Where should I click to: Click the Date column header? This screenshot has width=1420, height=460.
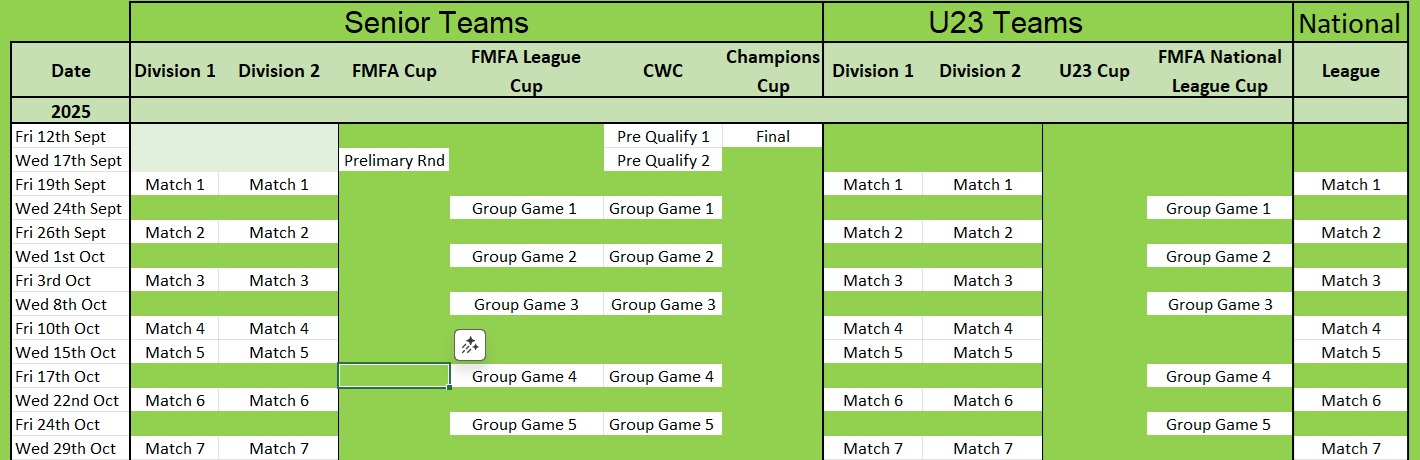[x=71, y=70]
